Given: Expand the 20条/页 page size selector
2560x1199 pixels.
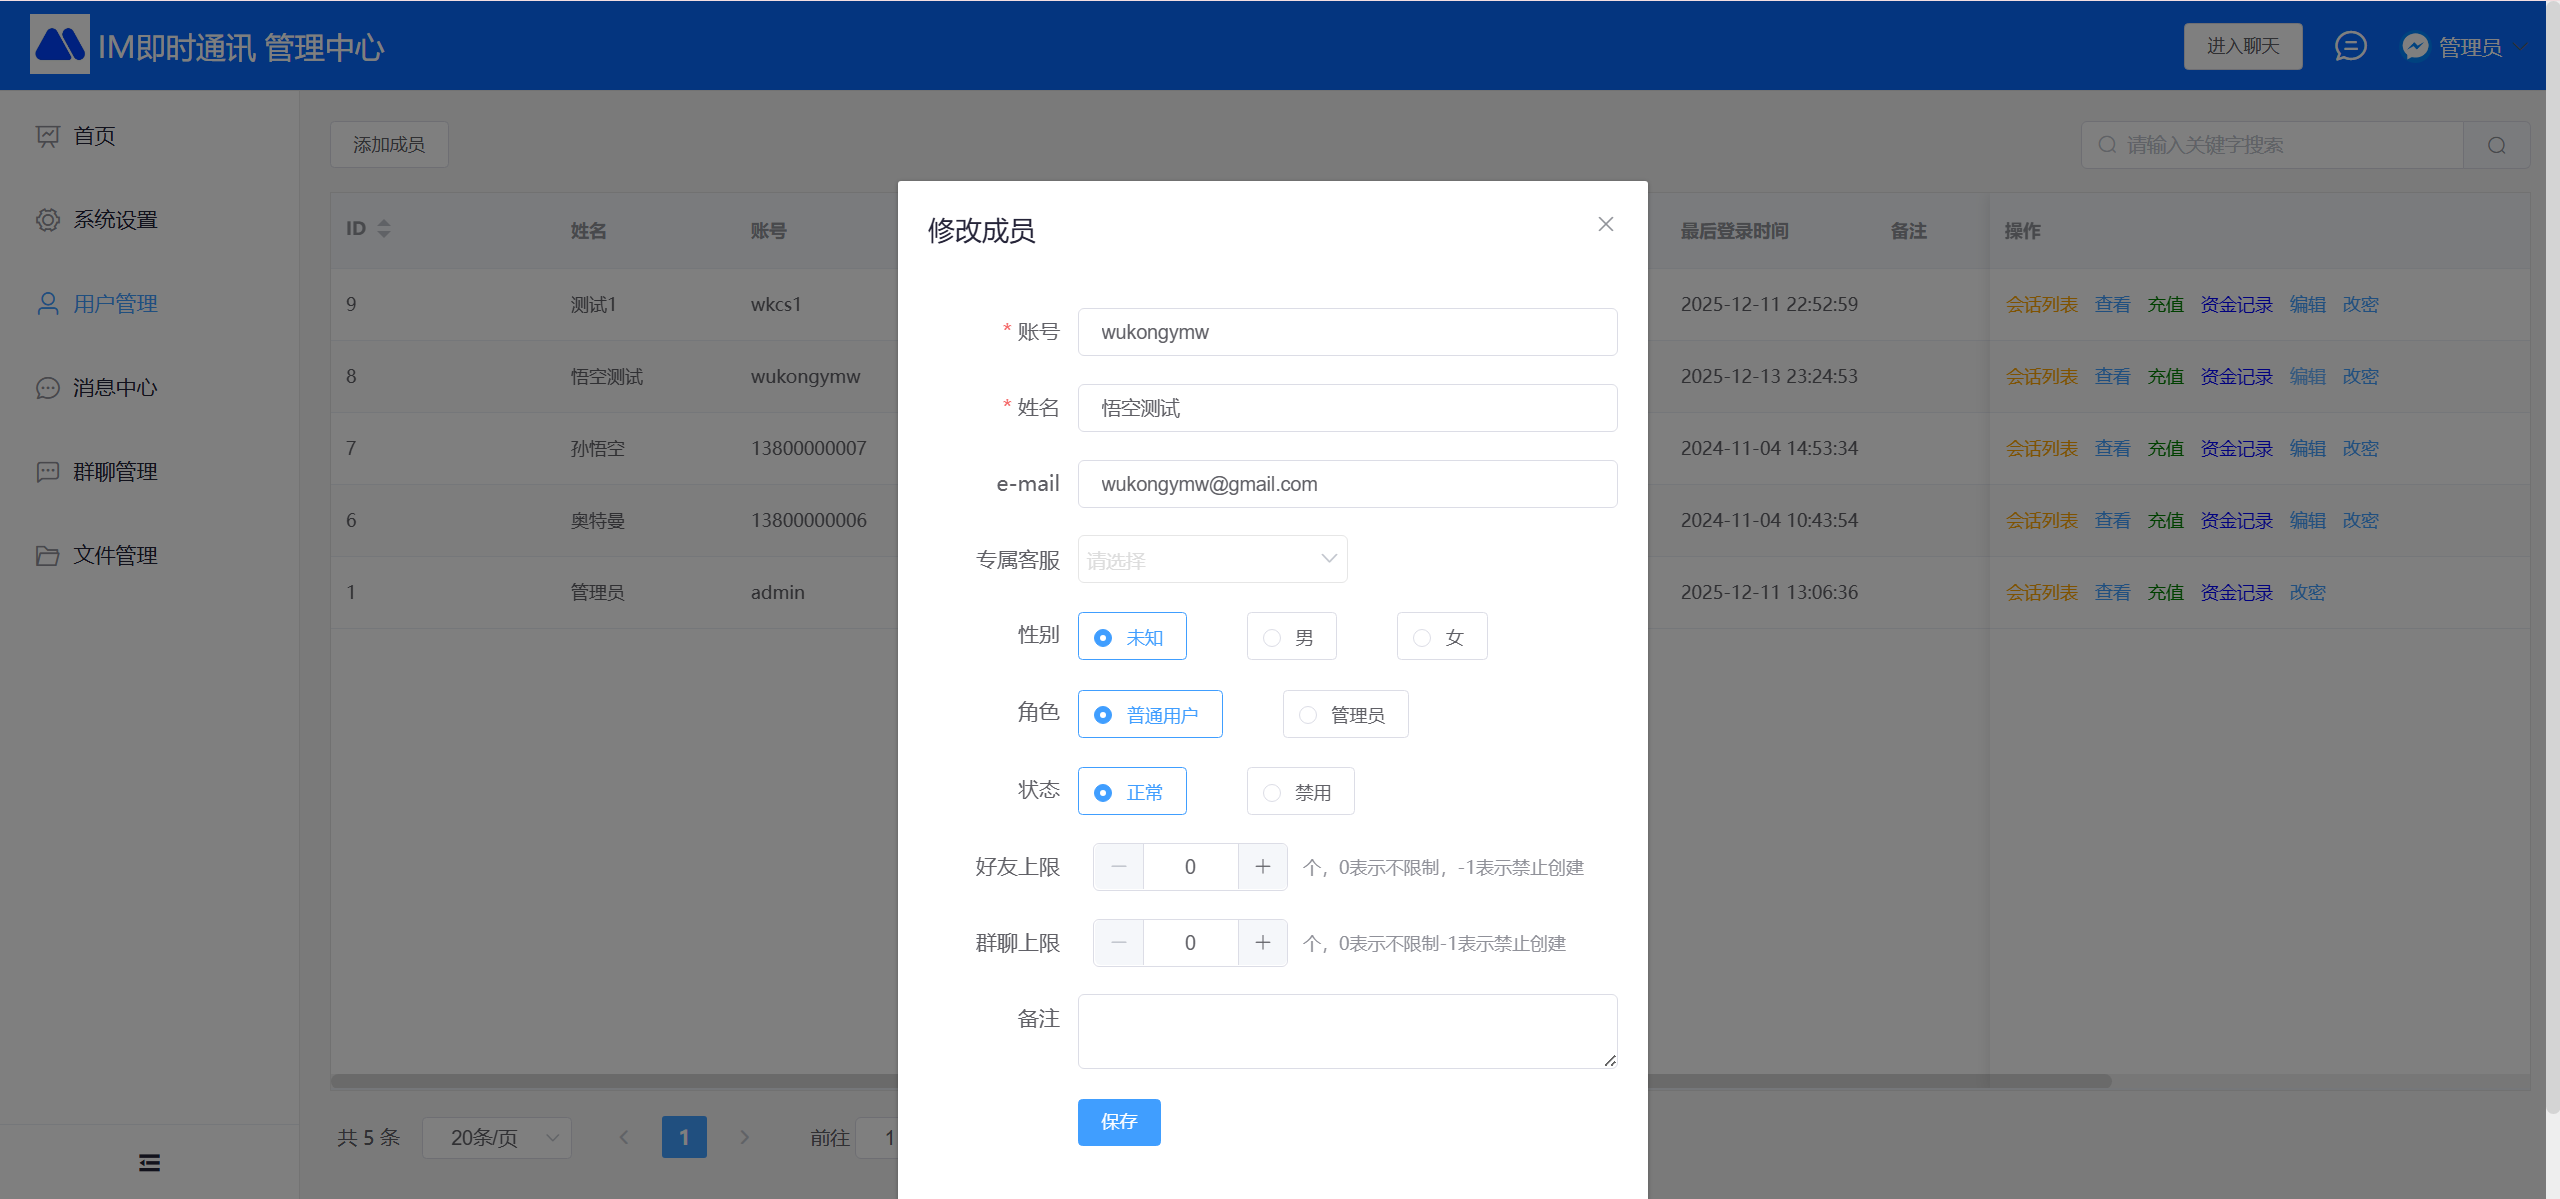Looking at the screenshot, I should point(497,1138).
